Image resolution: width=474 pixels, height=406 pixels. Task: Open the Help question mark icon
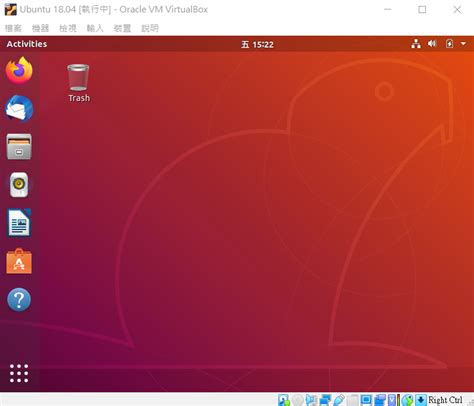point(19,299)
